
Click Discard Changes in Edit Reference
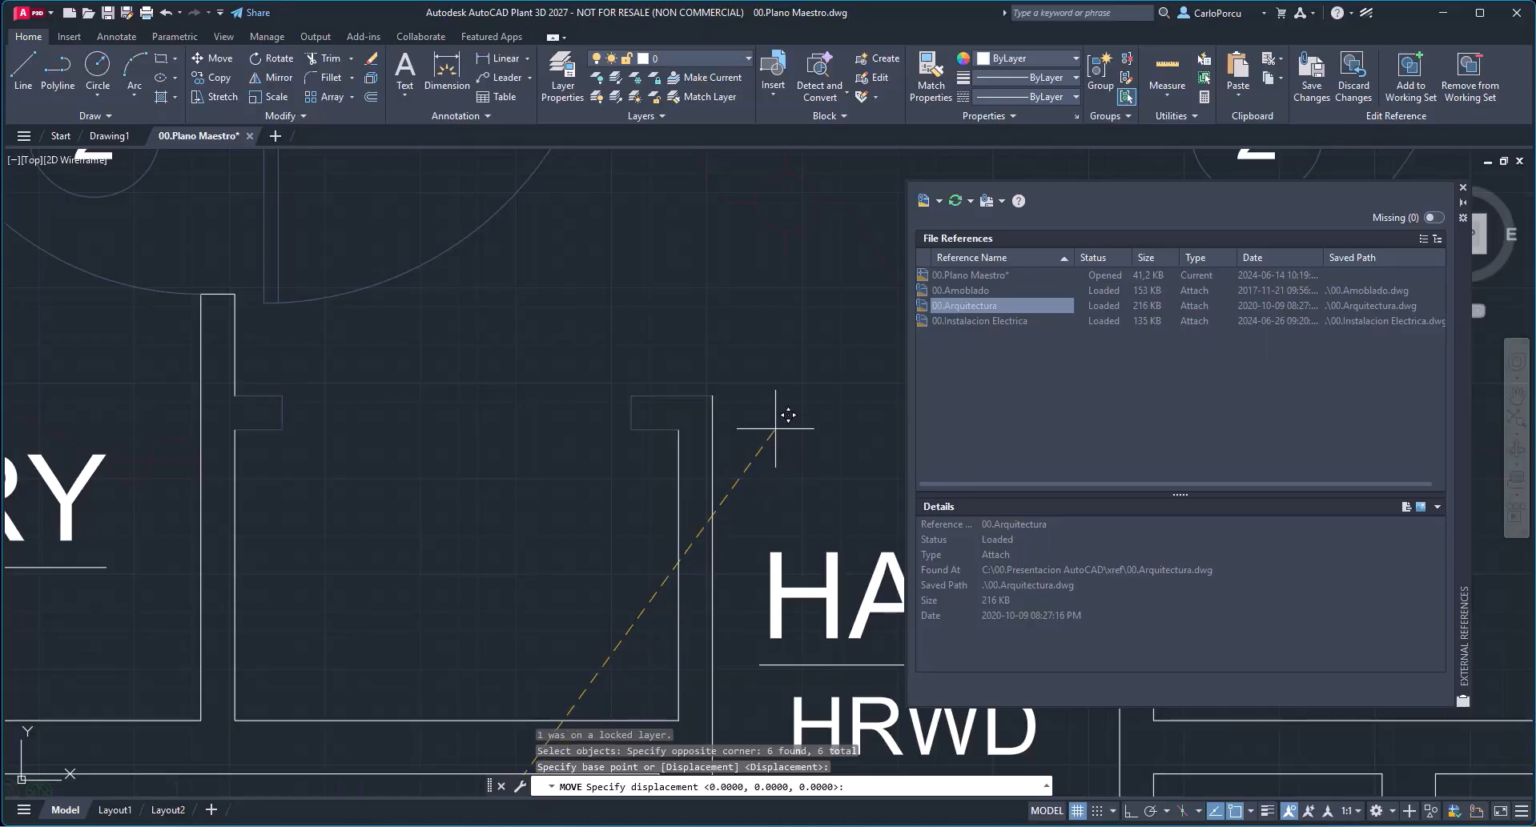coord(1353,77)
